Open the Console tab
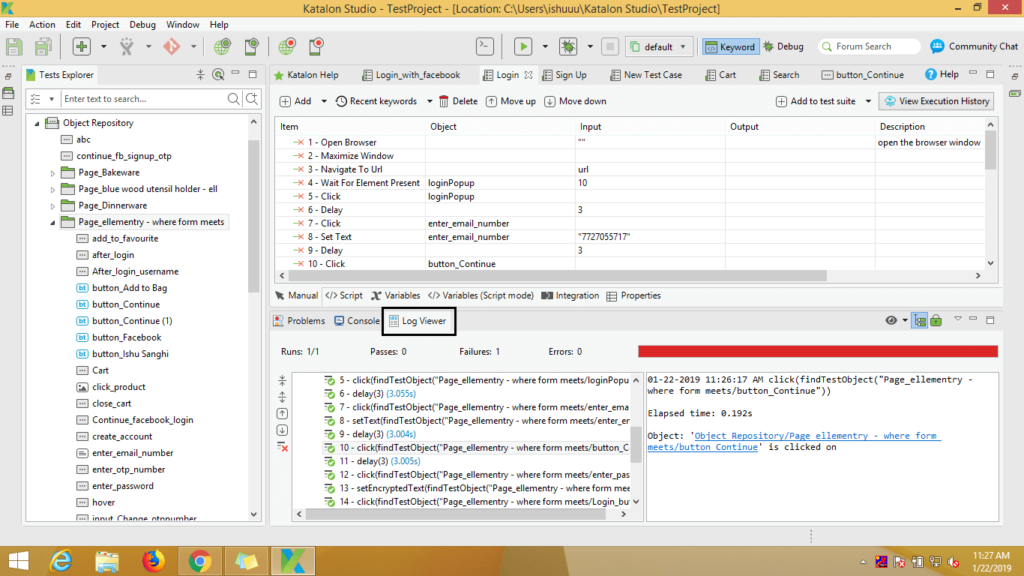The width and height of the screenshot is (1024, 576). [x=357, y=321]
